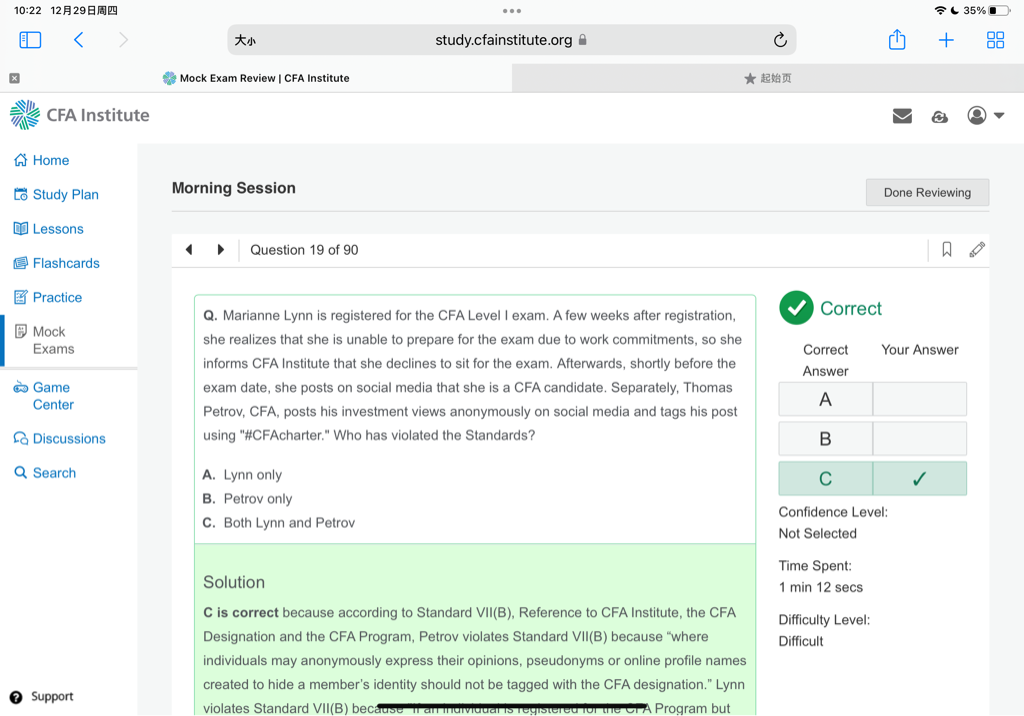Click the Practice notepad icon
Screen dimensions: 1024x716
(21, 297)
